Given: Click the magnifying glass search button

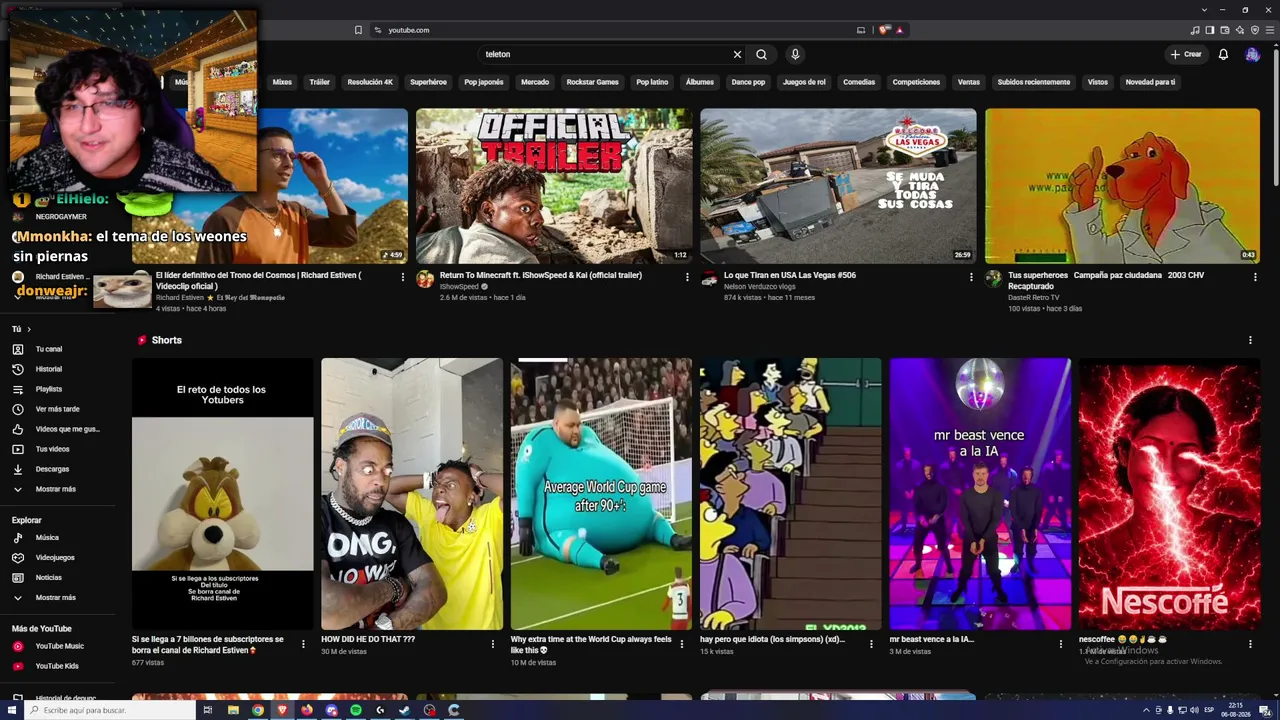Looking at the screenshot, I should coord(761,54).
